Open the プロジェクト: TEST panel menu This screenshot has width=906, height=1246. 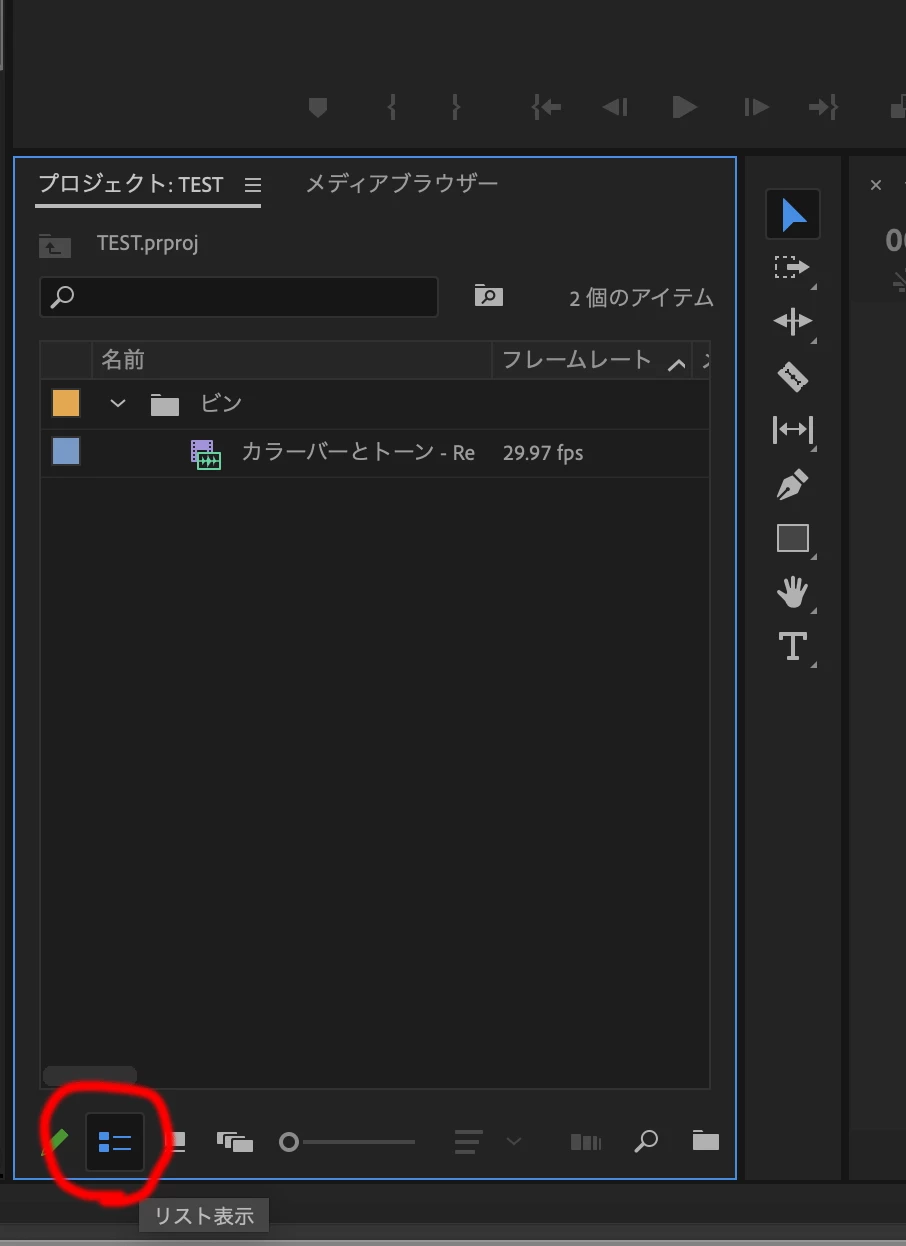click(x=253, y=185)
